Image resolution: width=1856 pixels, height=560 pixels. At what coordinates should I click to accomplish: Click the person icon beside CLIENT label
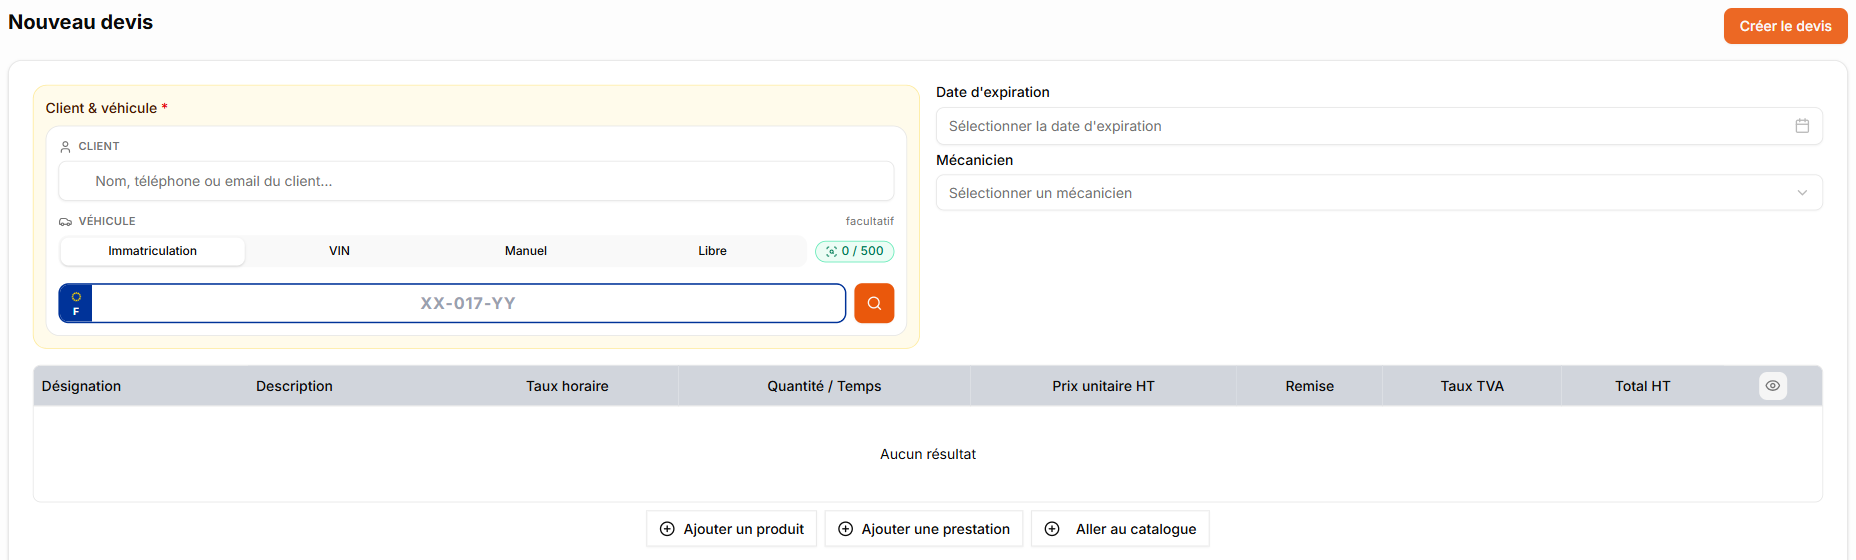pyautogui.click(x=65, y=146)
